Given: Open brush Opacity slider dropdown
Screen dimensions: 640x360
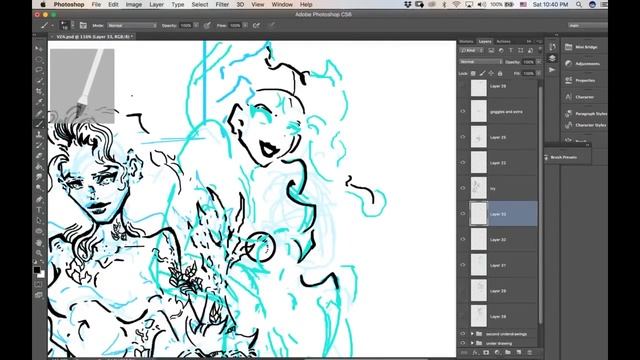Looking at the screenshot, I should pos(196,25).
